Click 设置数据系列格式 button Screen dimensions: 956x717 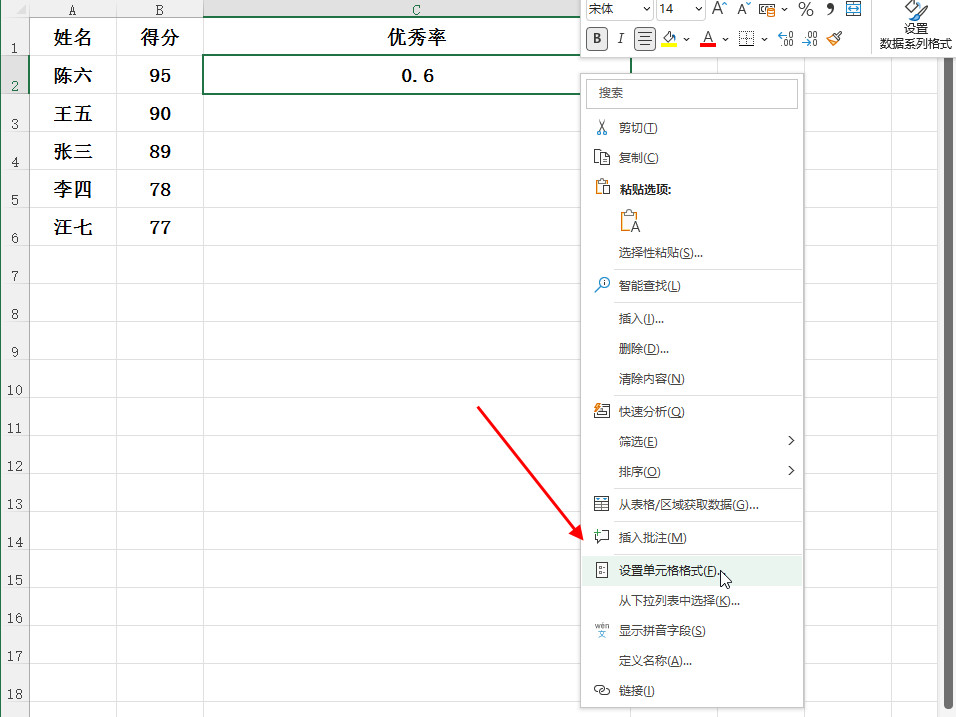pyautogui.click(x=915, y=26)
